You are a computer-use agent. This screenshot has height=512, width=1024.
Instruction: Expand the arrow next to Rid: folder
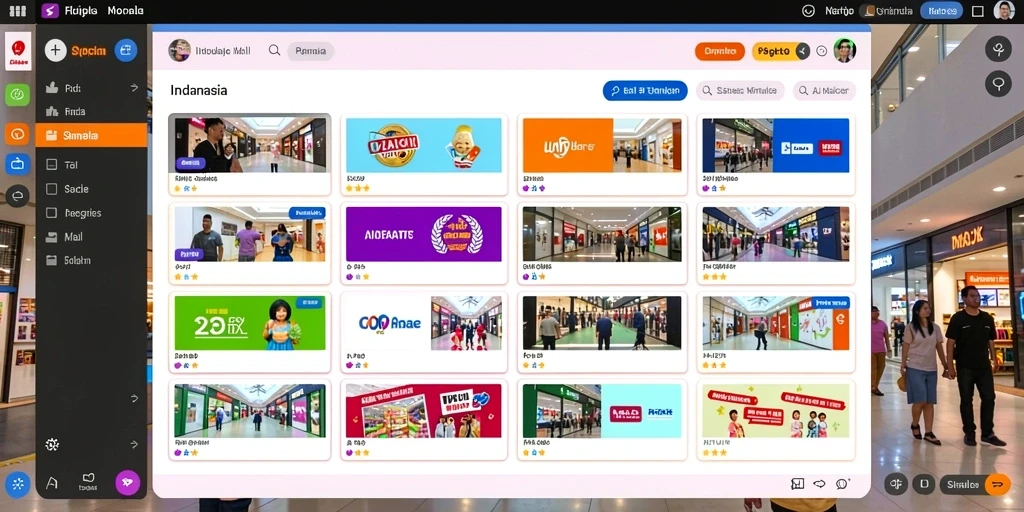[135, 88]
